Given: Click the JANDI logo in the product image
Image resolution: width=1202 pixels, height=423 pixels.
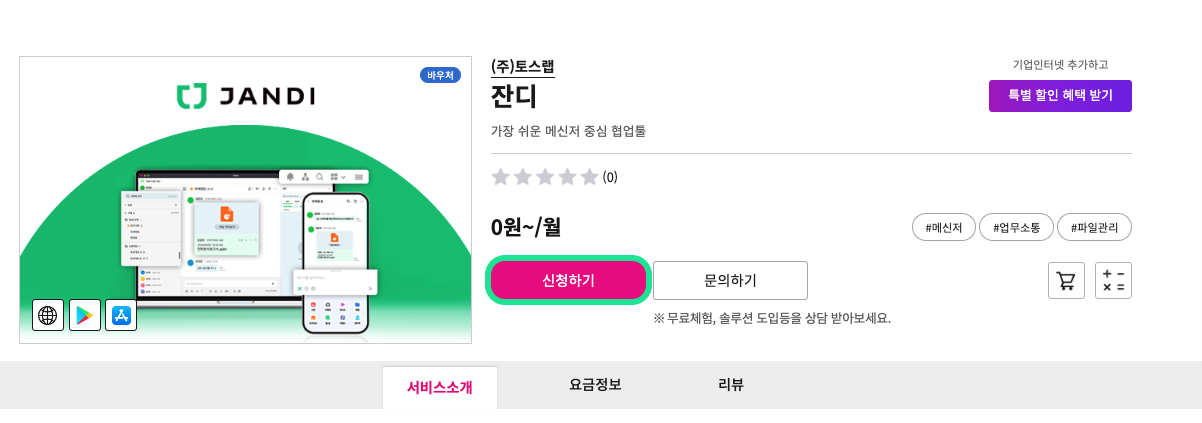Looking at the screenshot, I should [x=245, y=96].
